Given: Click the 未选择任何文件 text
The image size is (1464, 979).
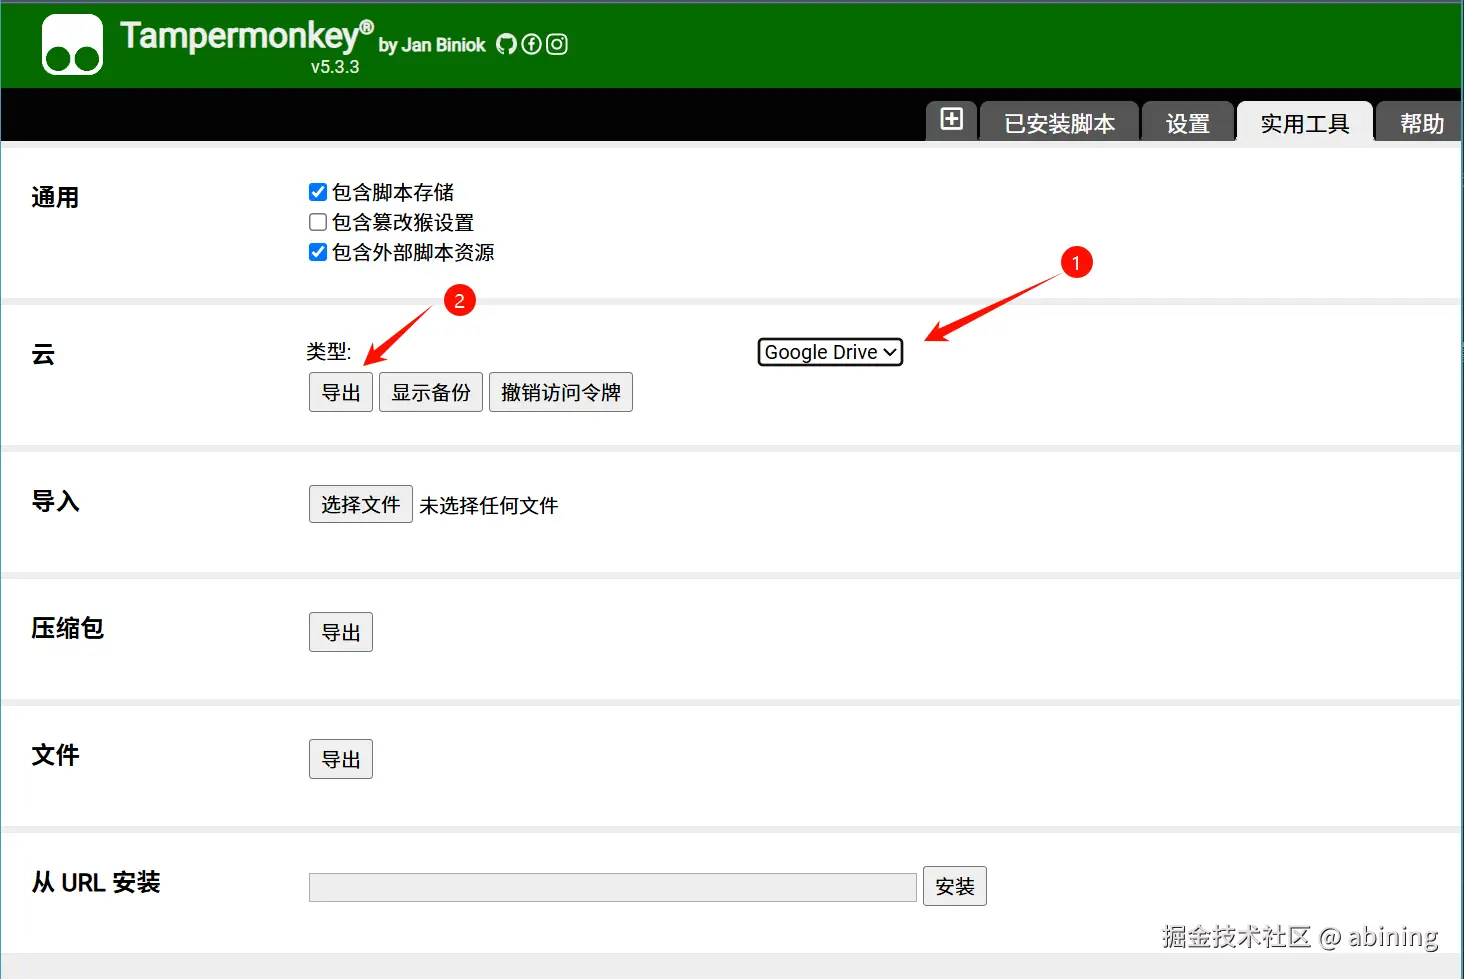Looking at the screenshot, I should (x=489, y=505).
